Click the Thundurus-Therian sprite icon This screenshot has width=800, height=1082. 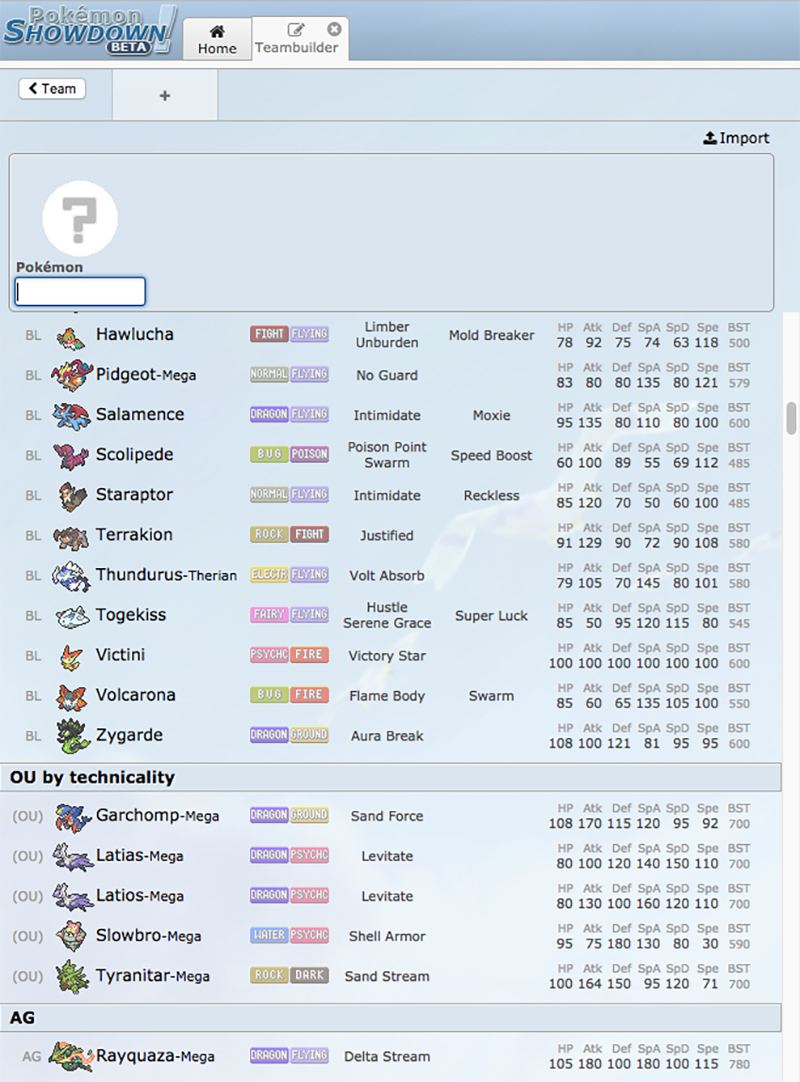[x=71, y=576]
